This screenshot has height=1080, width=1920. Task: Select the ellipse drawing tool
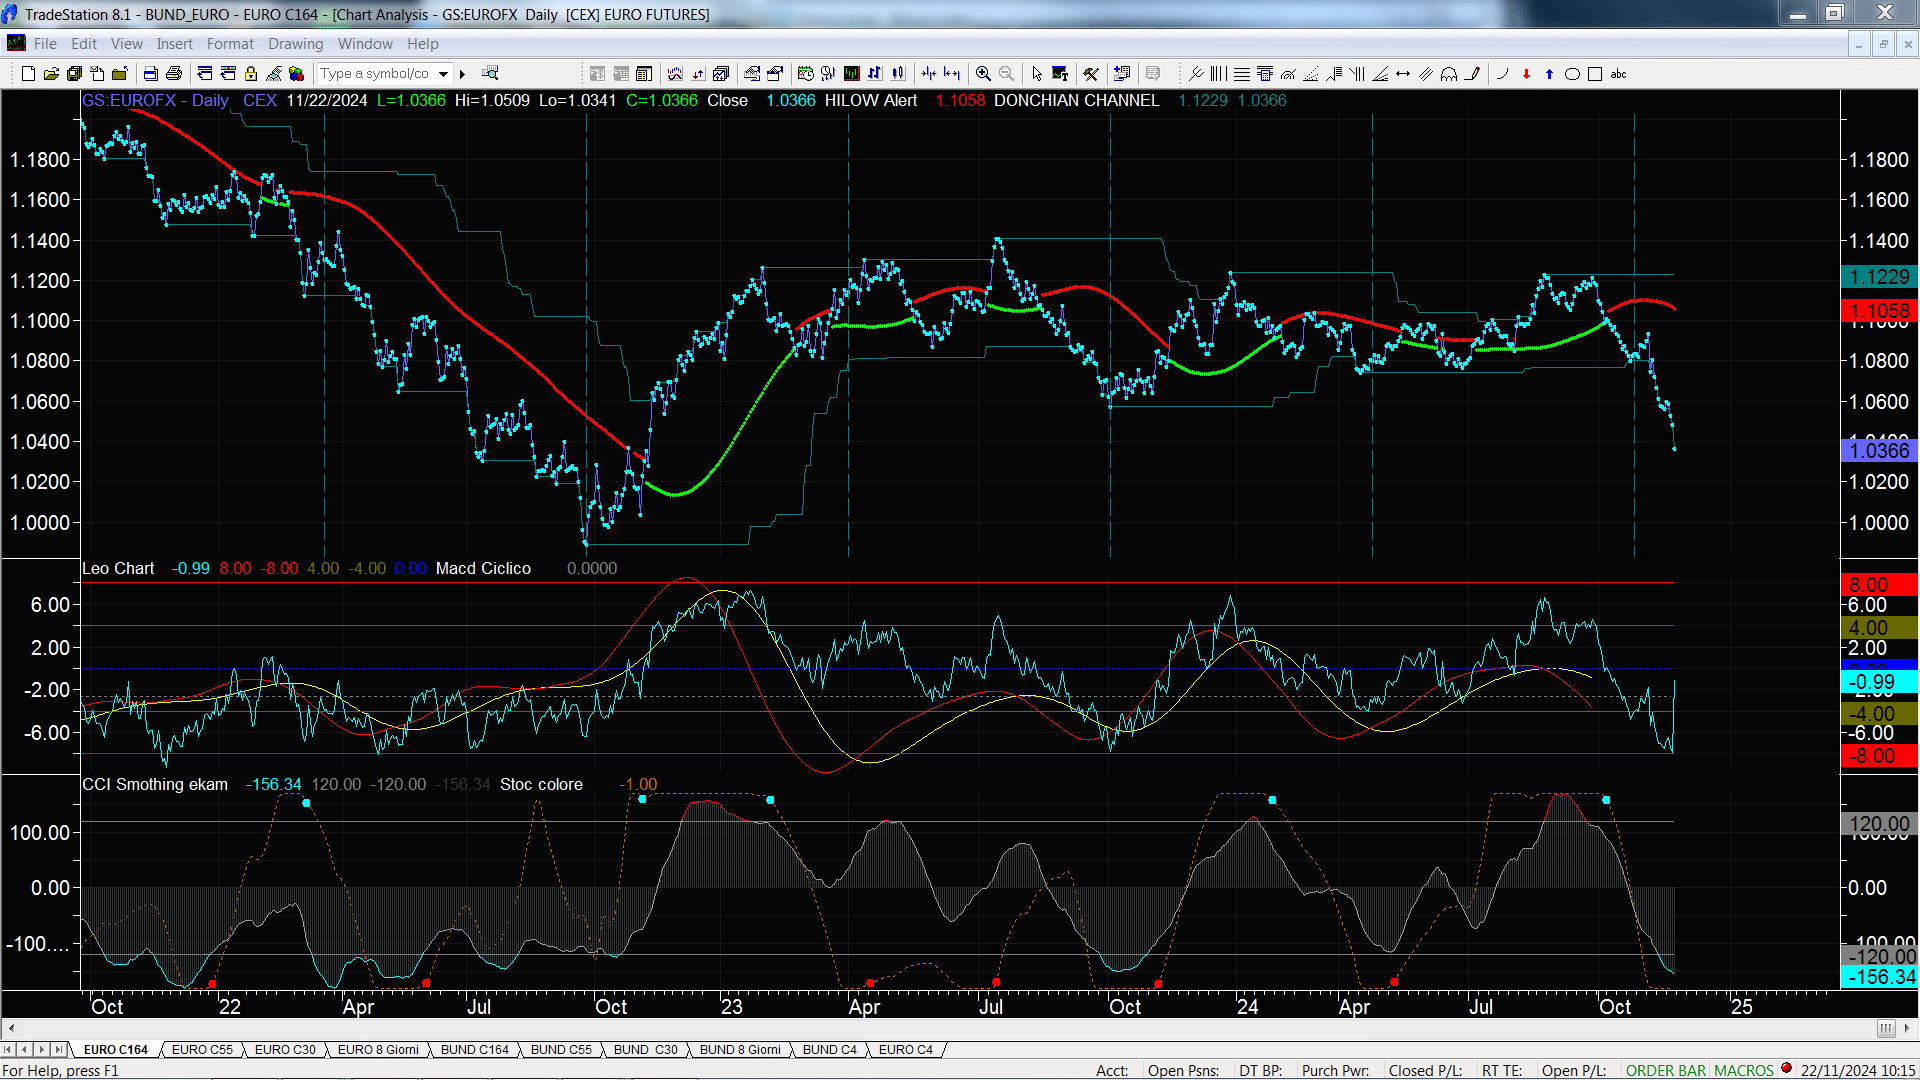(1572, 74)
